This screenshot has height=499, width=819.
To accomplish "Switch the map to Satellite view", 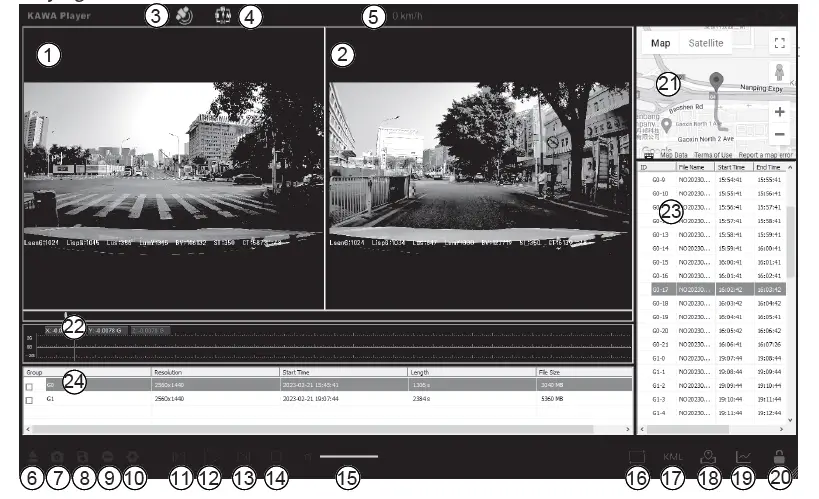I will [706, 43].
